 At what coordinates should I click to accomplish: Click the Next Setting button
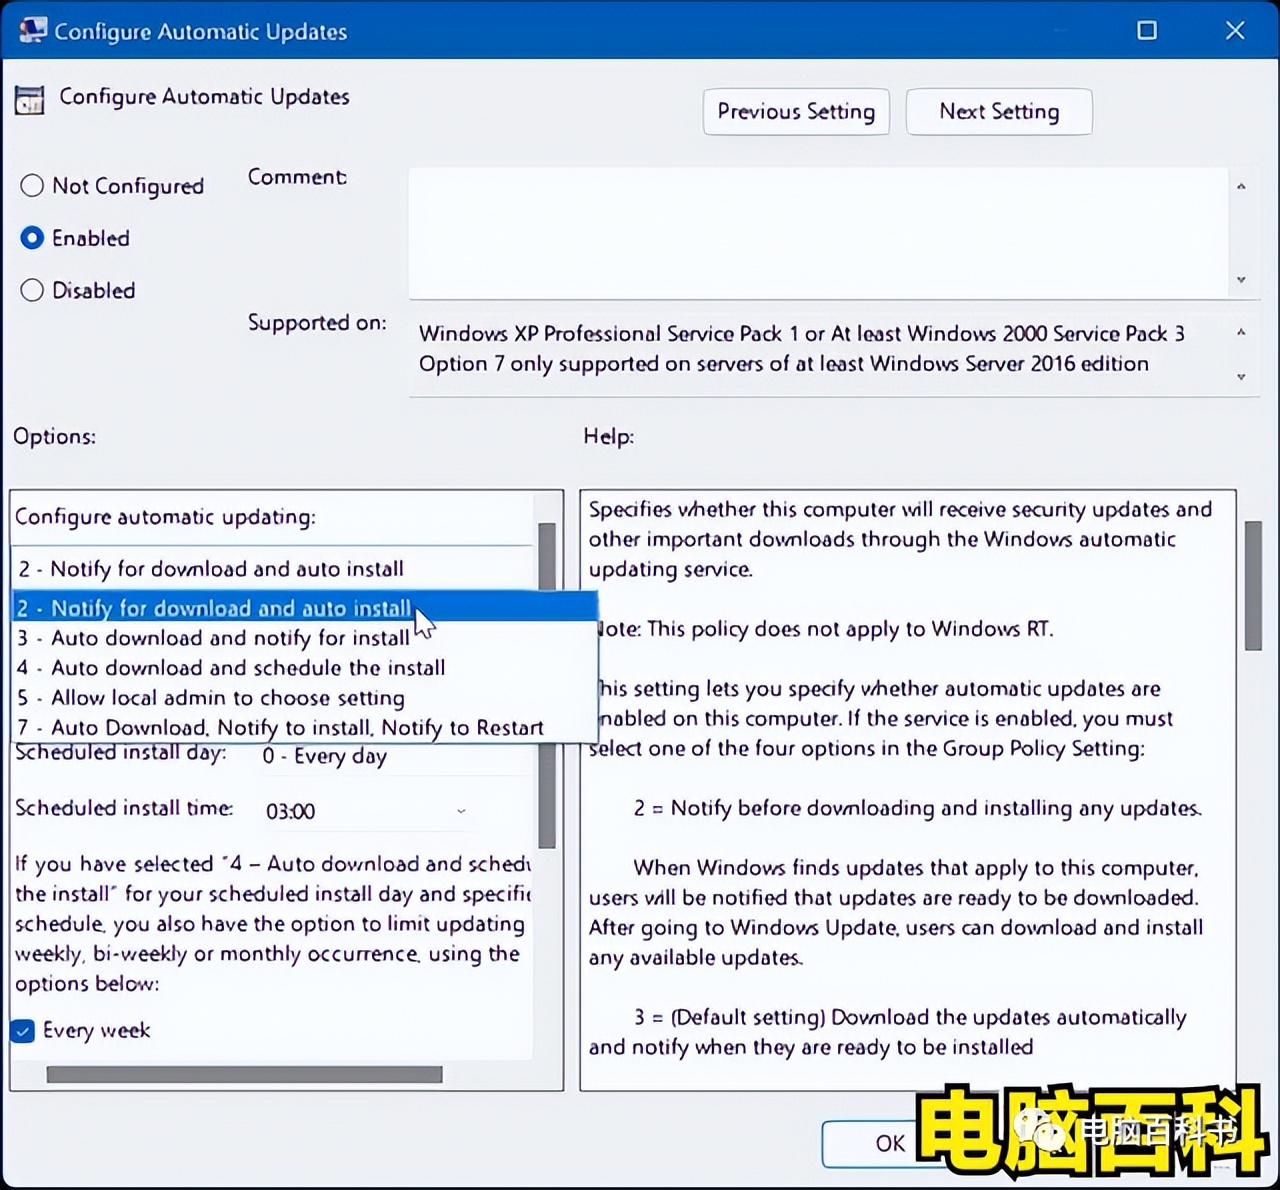click(998, 112)
